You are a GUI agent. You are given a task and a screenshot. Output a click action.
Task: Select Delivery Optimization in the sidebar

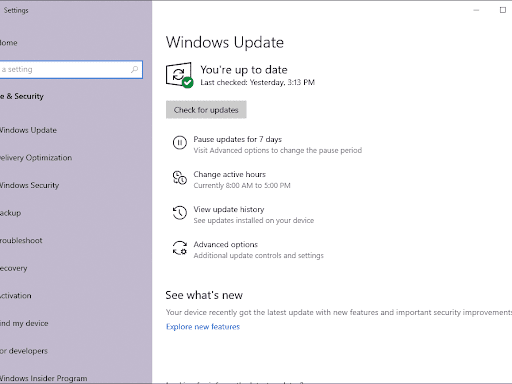pyautogui.click(x=36, y=158)
